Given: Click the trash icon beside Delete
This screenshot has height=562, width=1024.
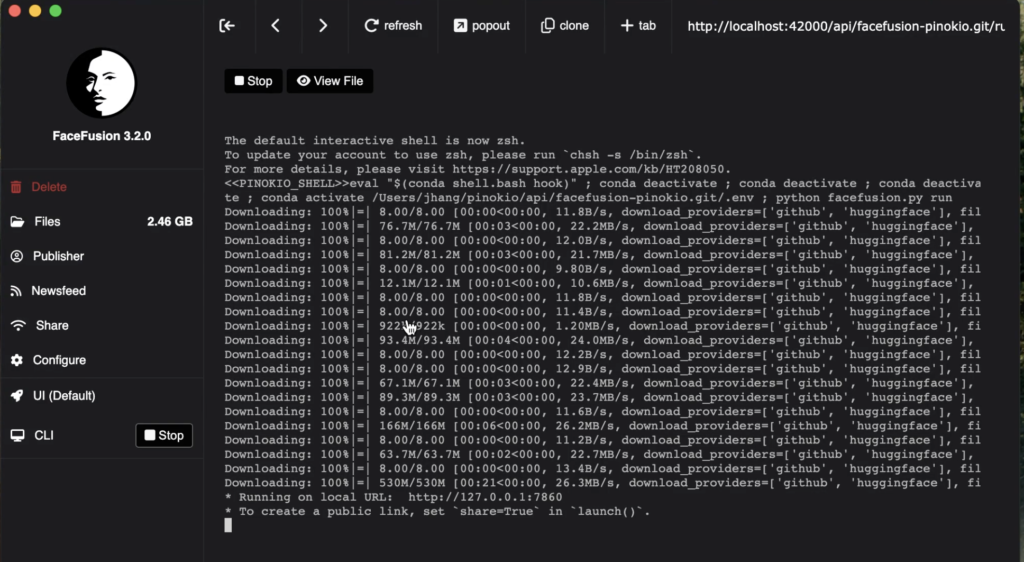Looking at the screenshot, I should 16,187.
